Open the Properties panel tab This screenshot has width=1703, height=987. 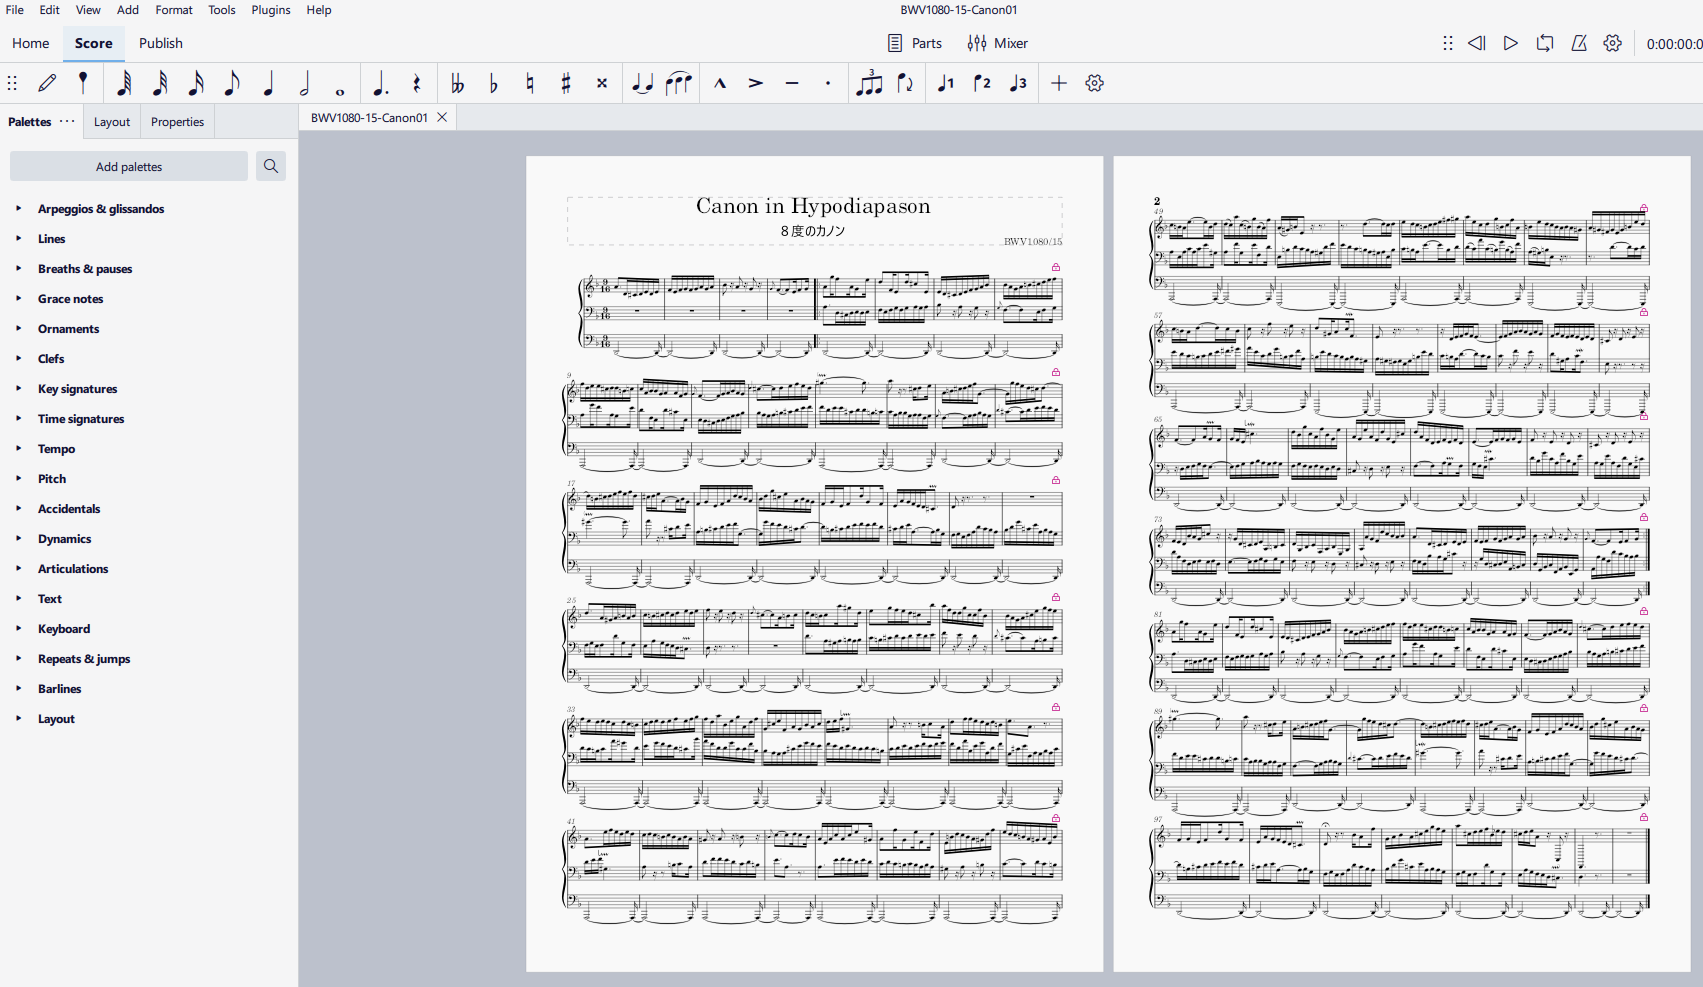coord(177,122)
